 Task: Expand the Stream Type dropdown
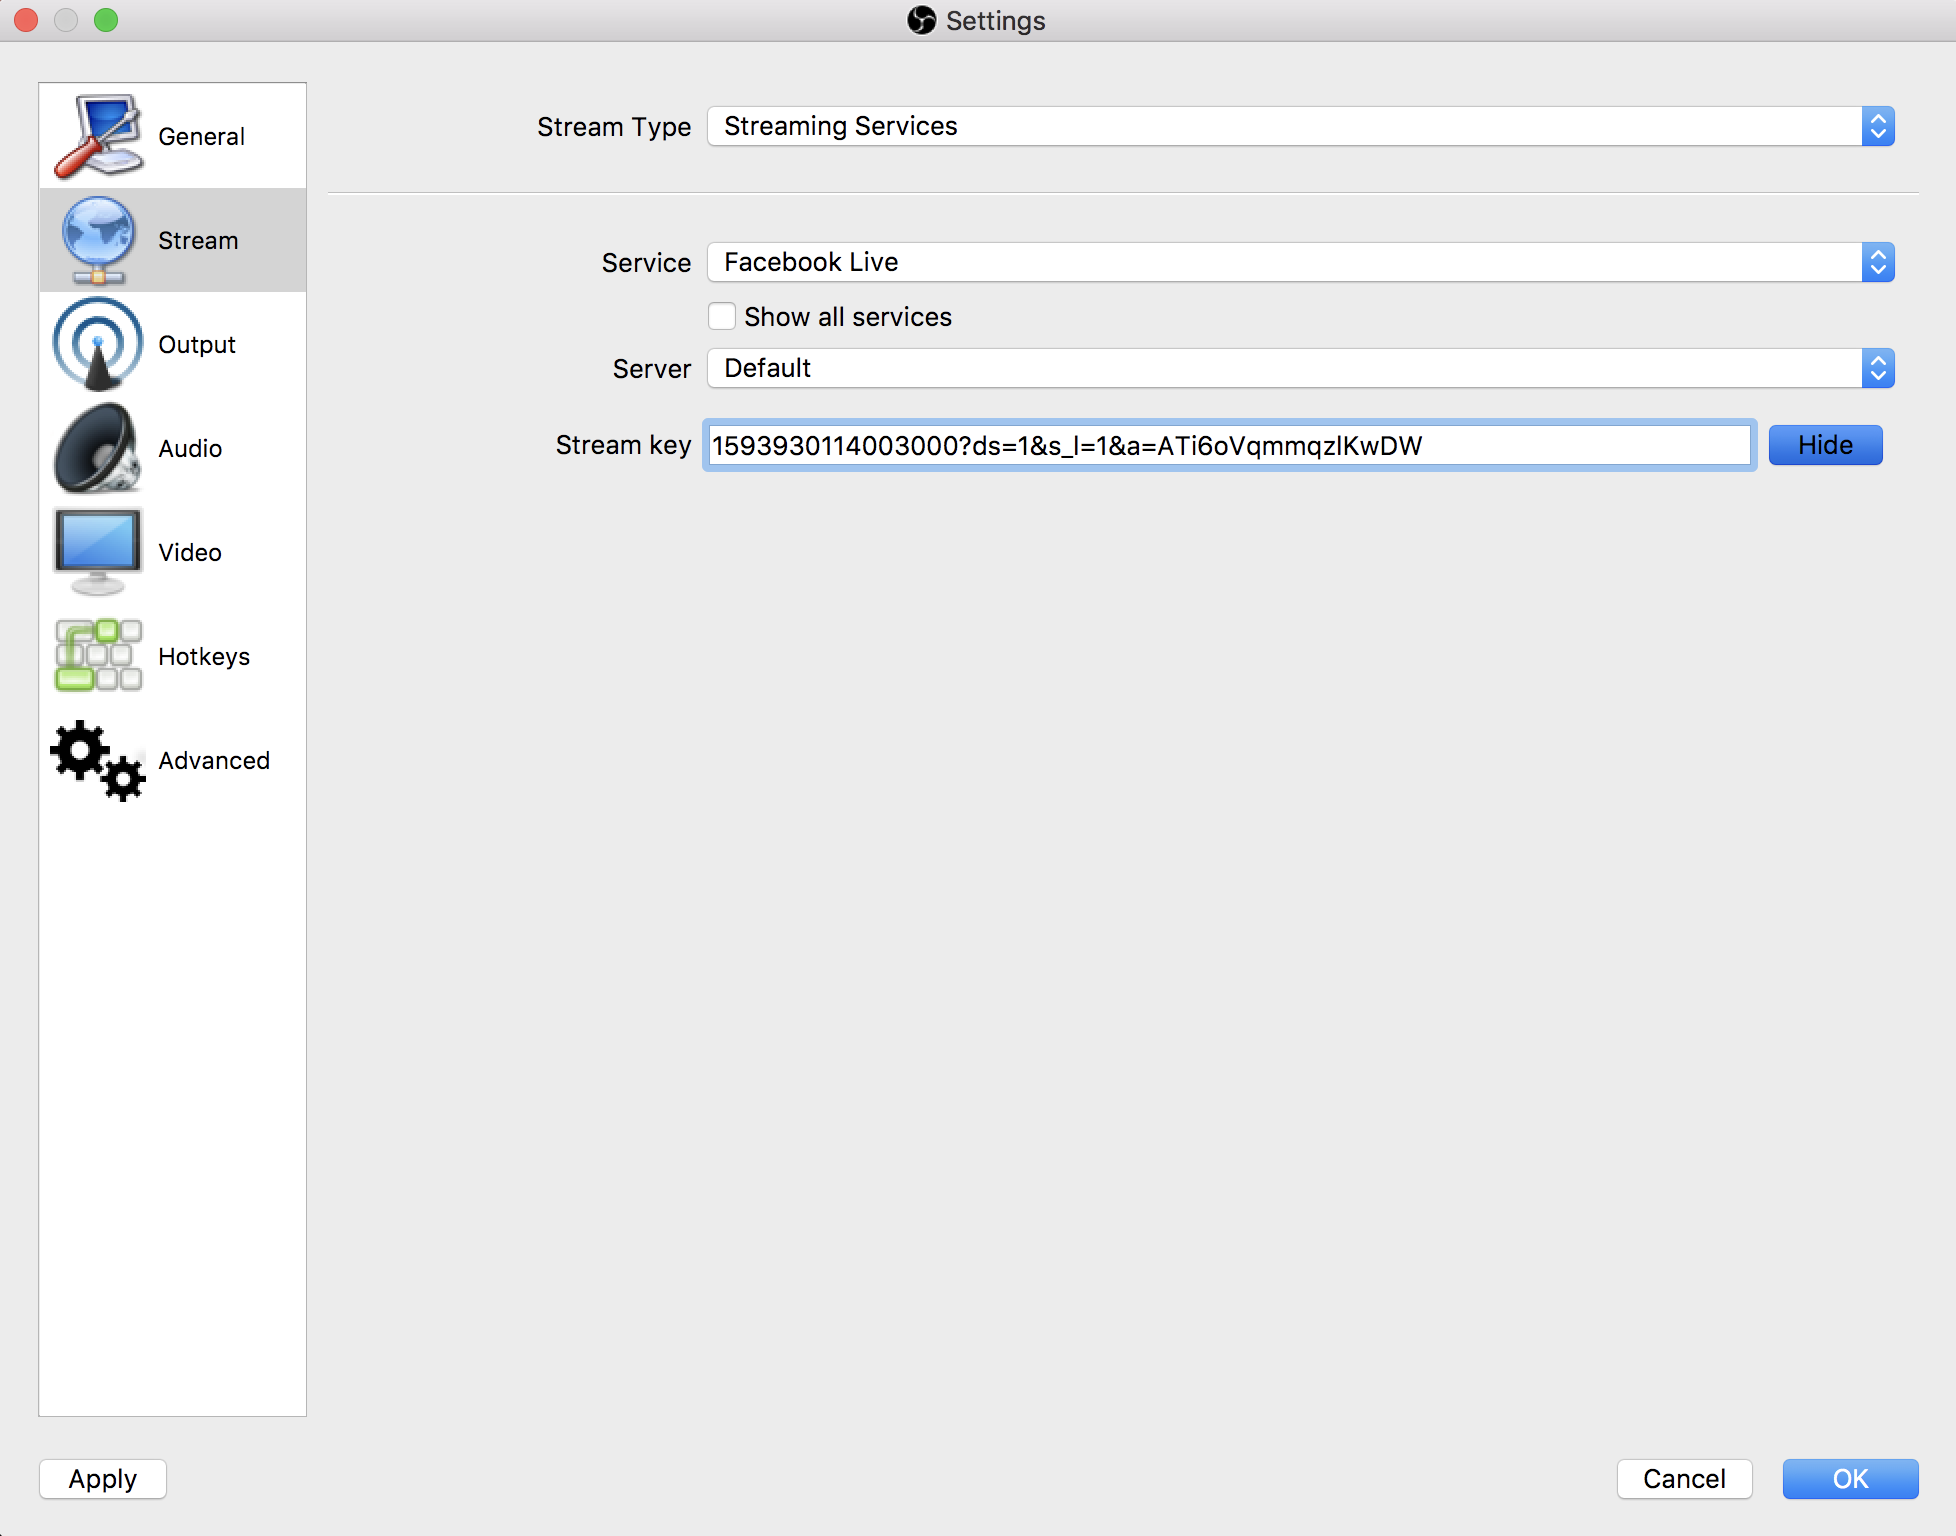click(x=1878, y=125)
